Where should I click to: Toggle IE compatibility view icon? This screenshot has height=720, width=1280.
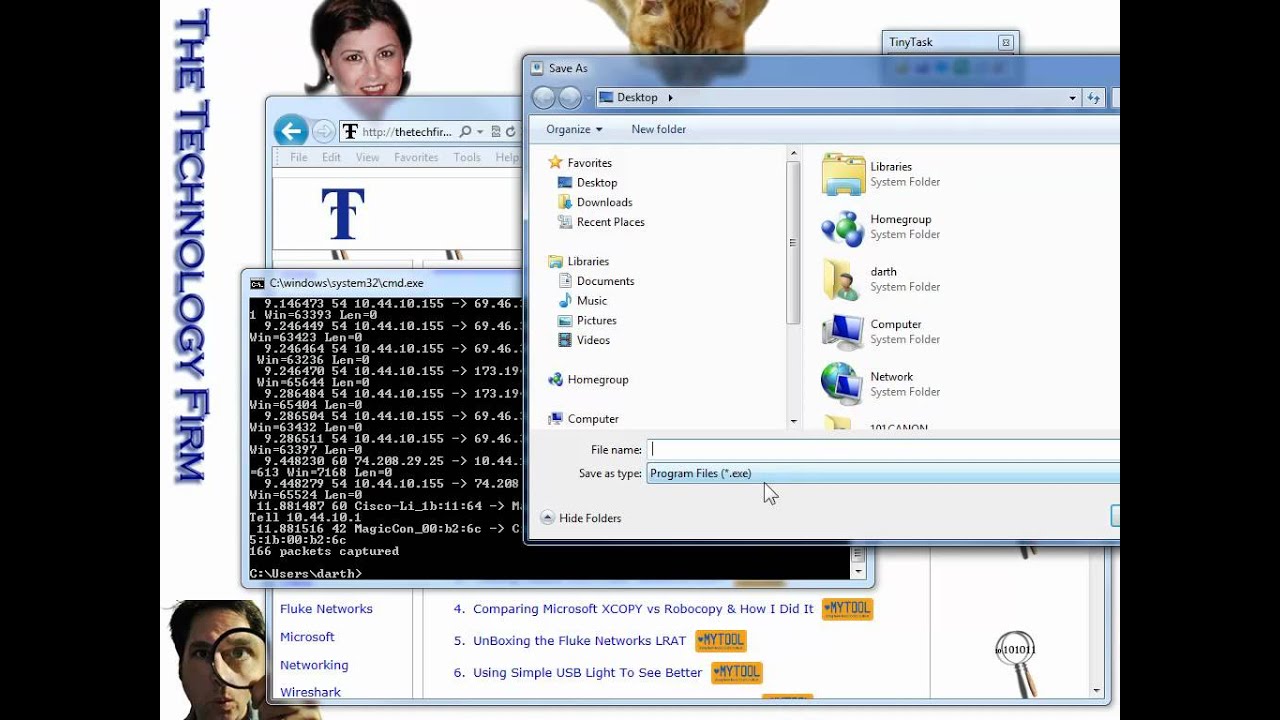495,132
